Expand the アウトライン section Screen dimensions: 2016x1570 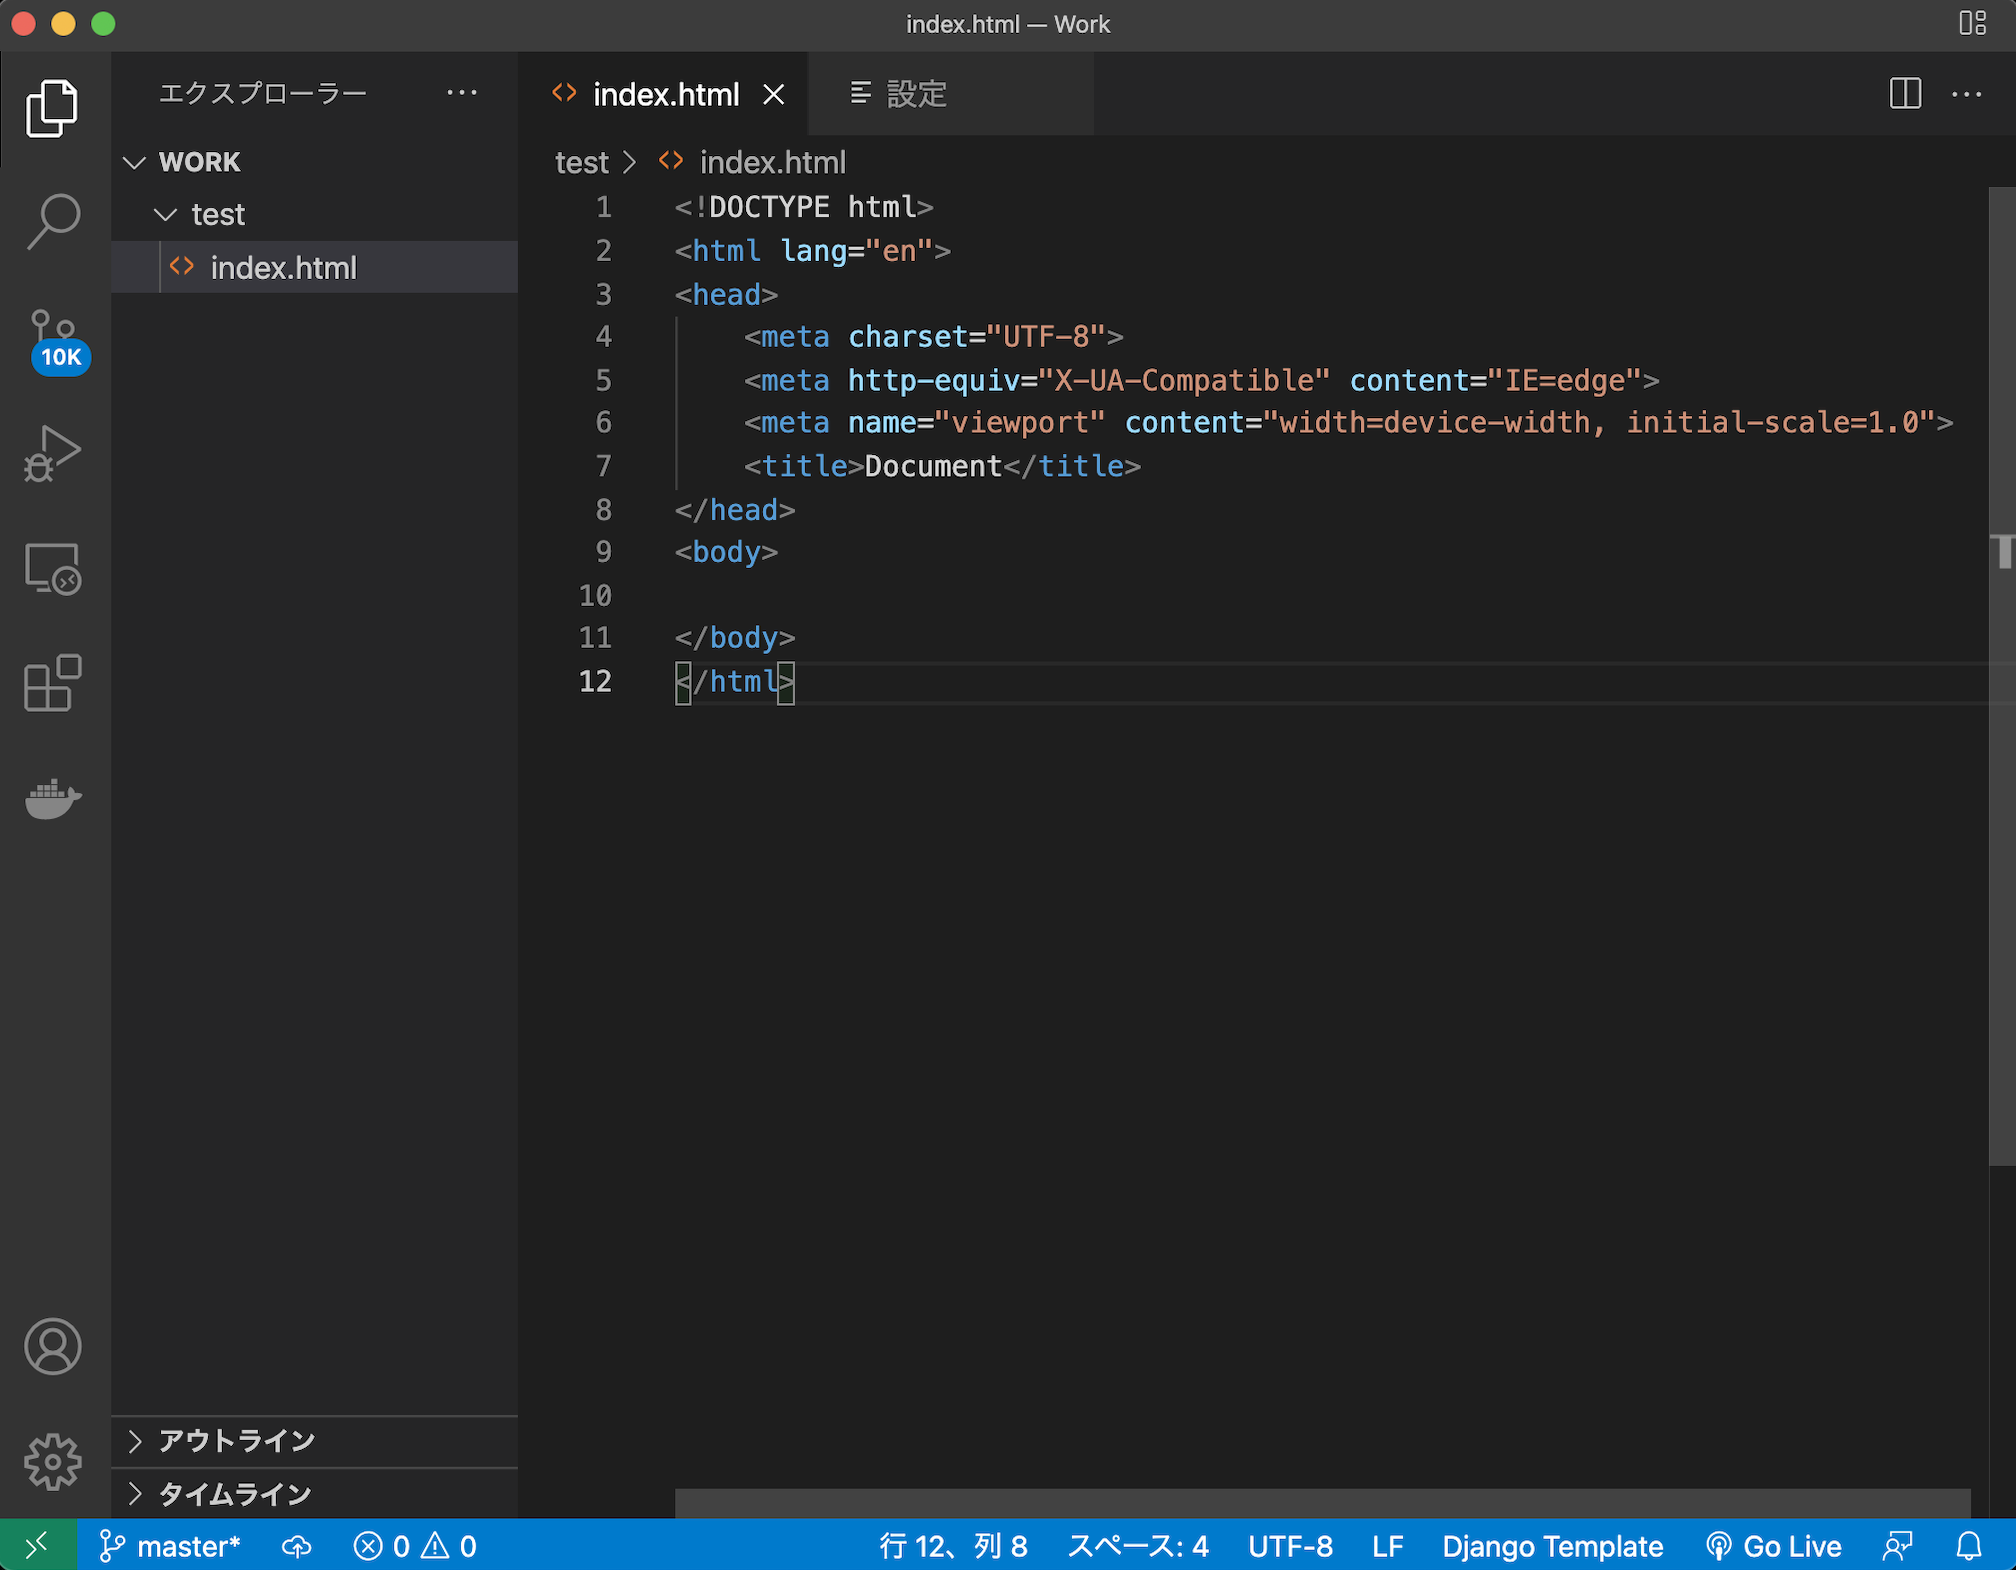click(x=235, y=1442)
